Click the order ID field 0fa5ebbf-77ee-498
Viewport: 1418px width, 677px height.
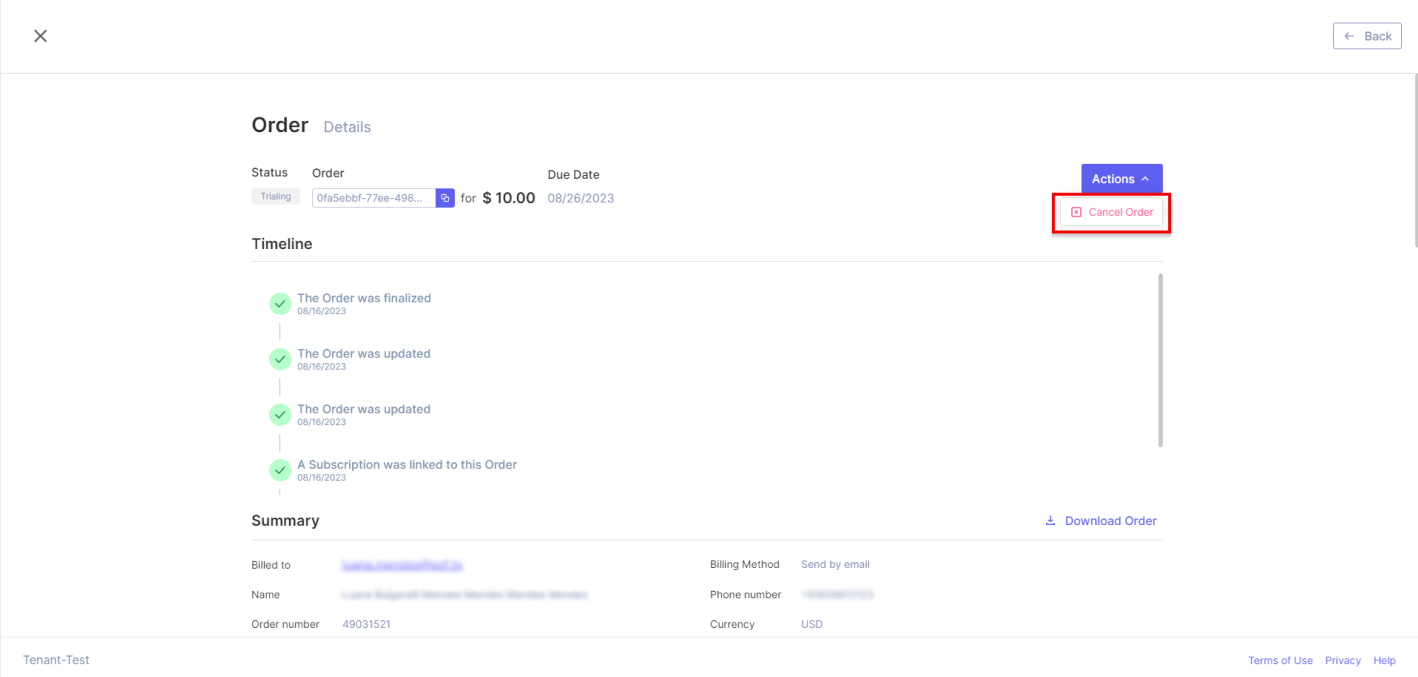(x=374, y=198)
